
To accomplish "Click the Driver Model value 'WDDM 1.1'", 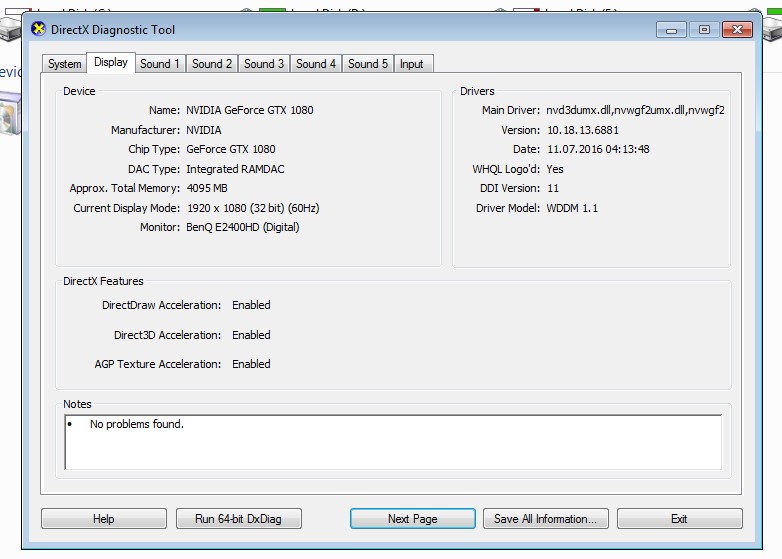I will tap(572, 208).
